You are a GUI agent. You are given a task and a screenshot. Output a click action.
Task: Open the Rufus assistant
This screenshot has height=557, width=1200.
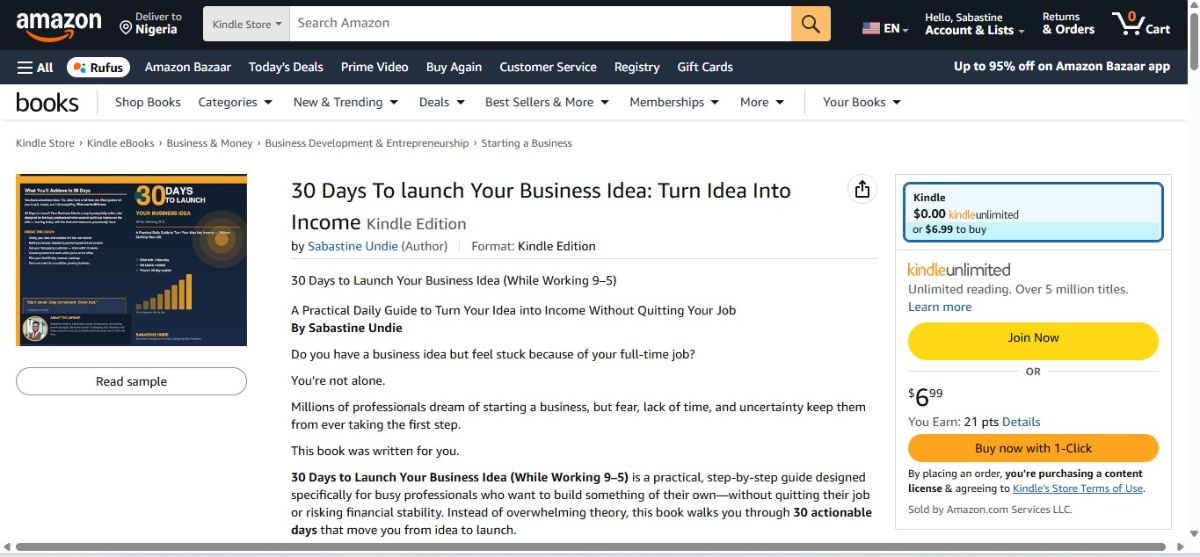(x=98, y=67)
